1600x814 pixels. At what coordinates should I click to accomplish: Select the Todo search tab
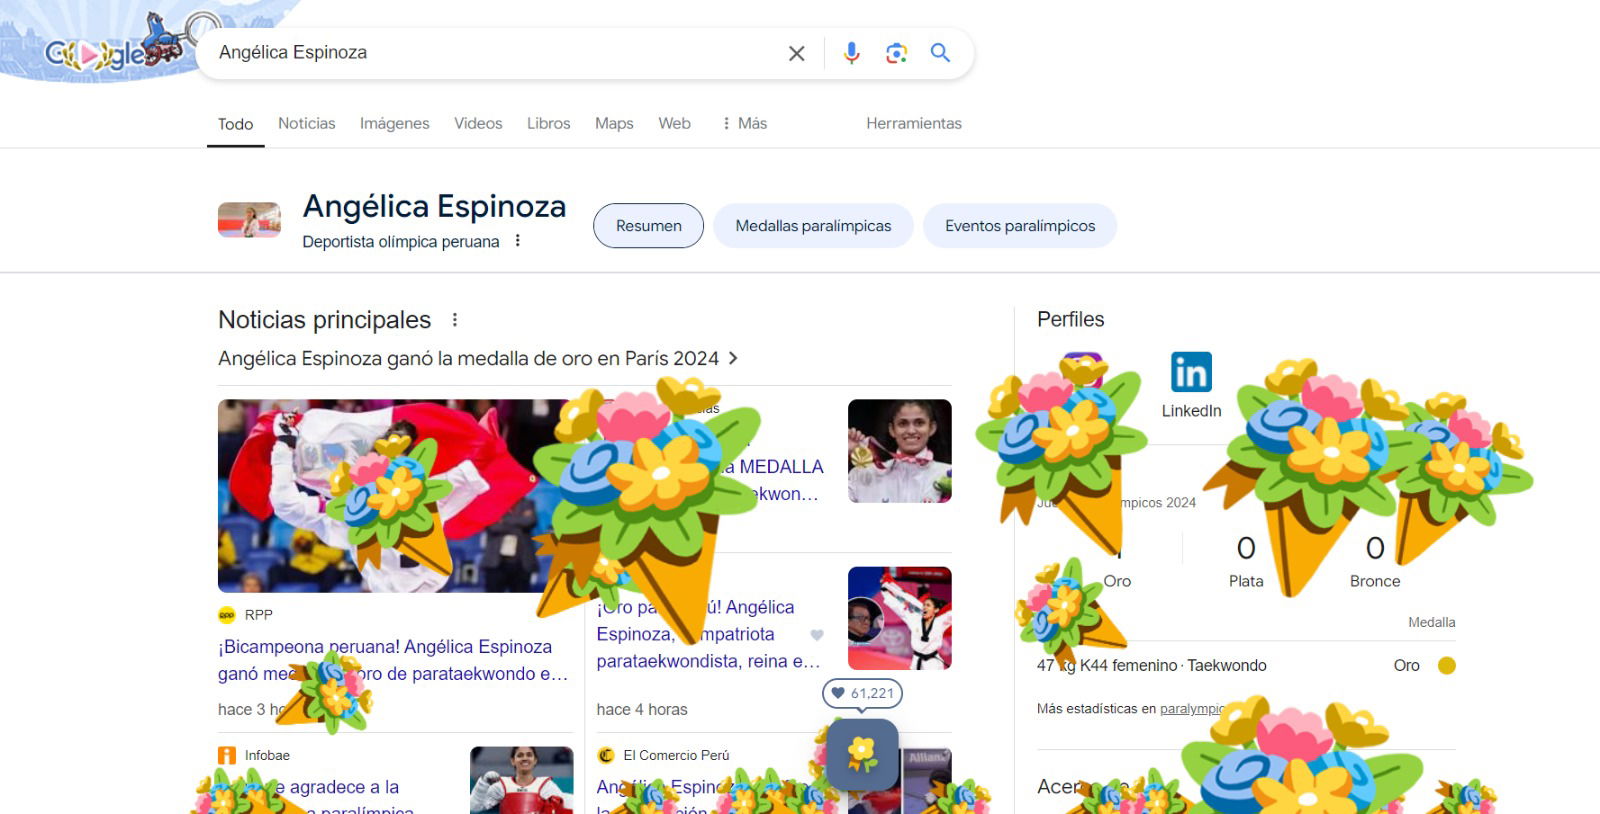coord(236,124)
